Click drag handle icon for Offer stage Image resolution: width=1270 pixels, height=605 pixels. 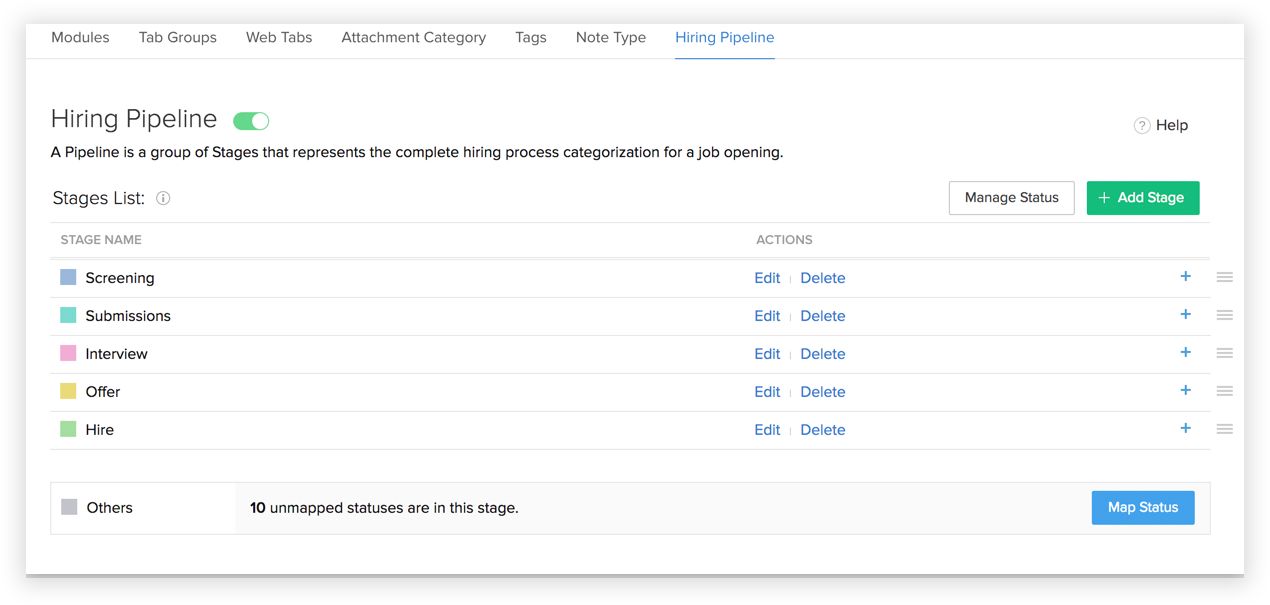(1224, 391)
